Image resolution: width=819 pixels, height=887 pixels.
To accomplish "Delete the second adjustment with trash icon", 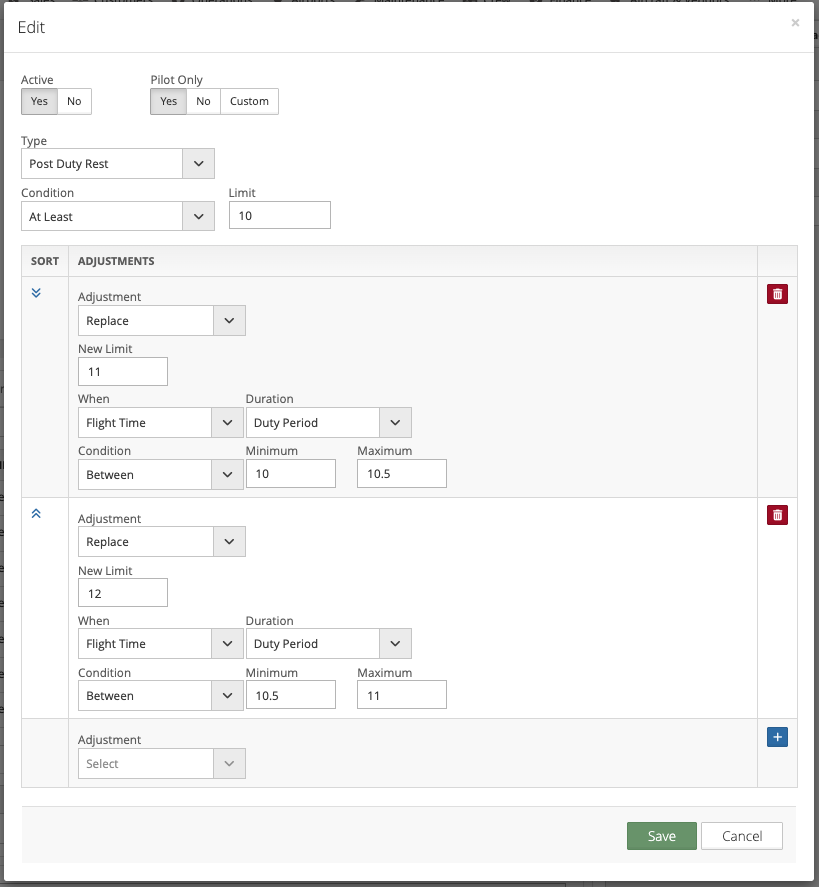I will pyautogui.click(x=777, y=515).
